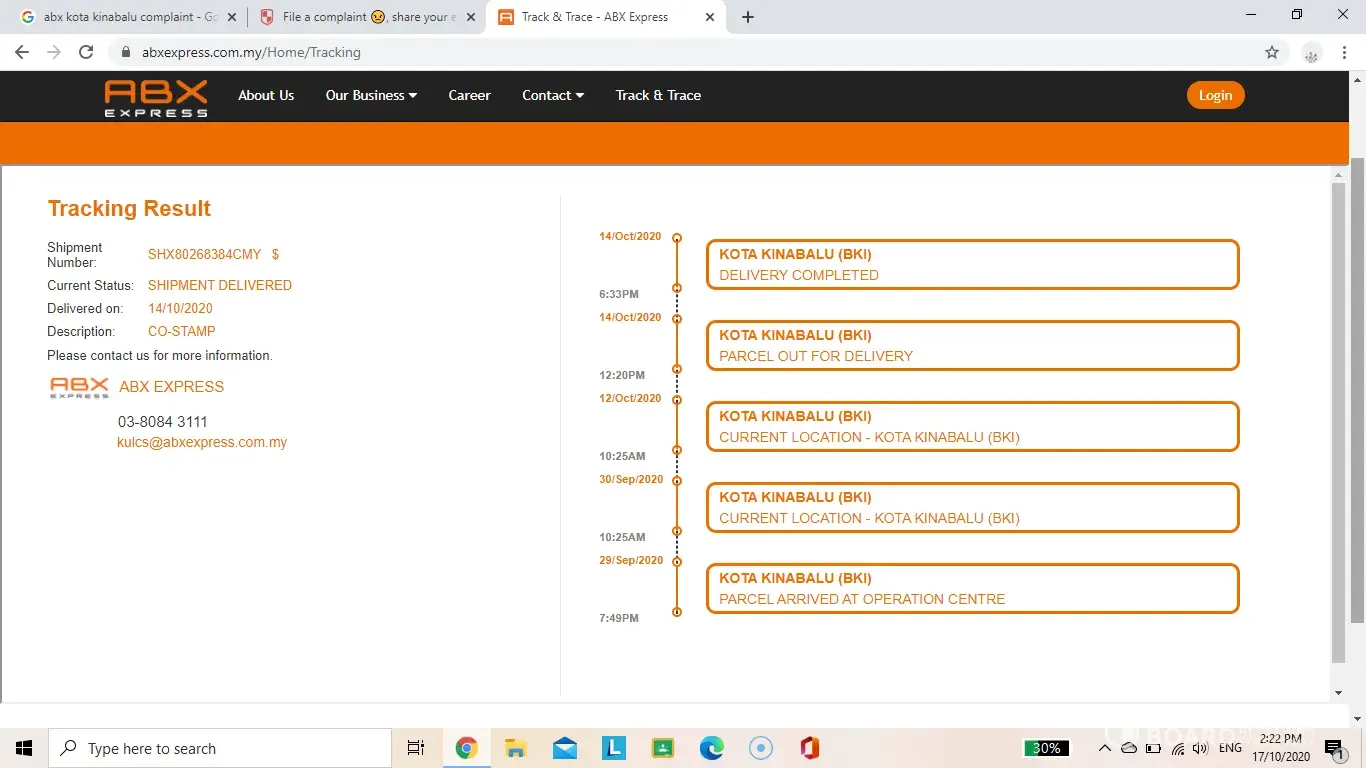The image size is (1366, 768).
Task: Open Chrome's three-dot menu
Action: pos(1344,52)
